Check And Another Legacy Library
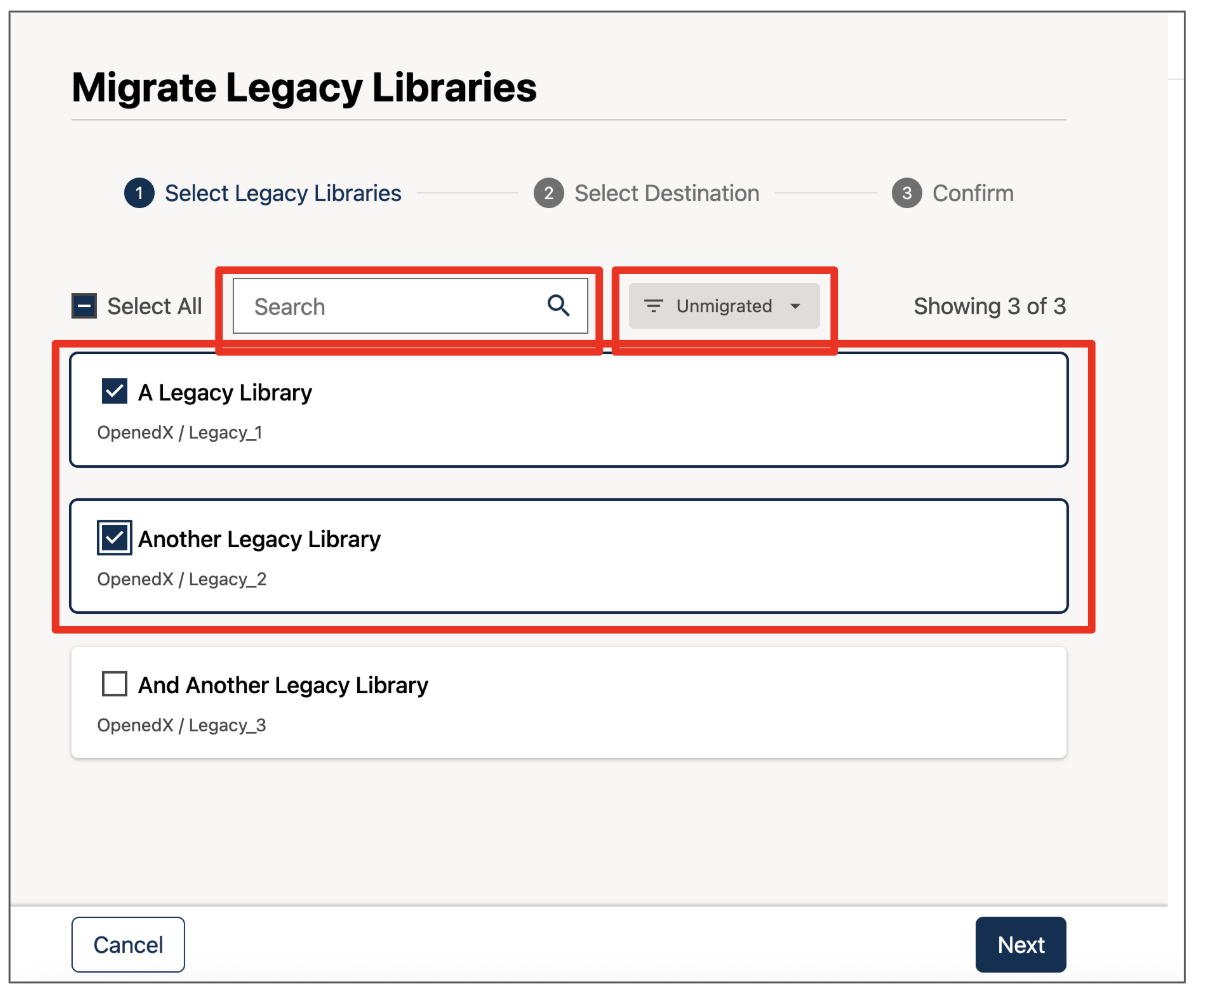This screenshot has height=1008, width=1206. point(114,684)
